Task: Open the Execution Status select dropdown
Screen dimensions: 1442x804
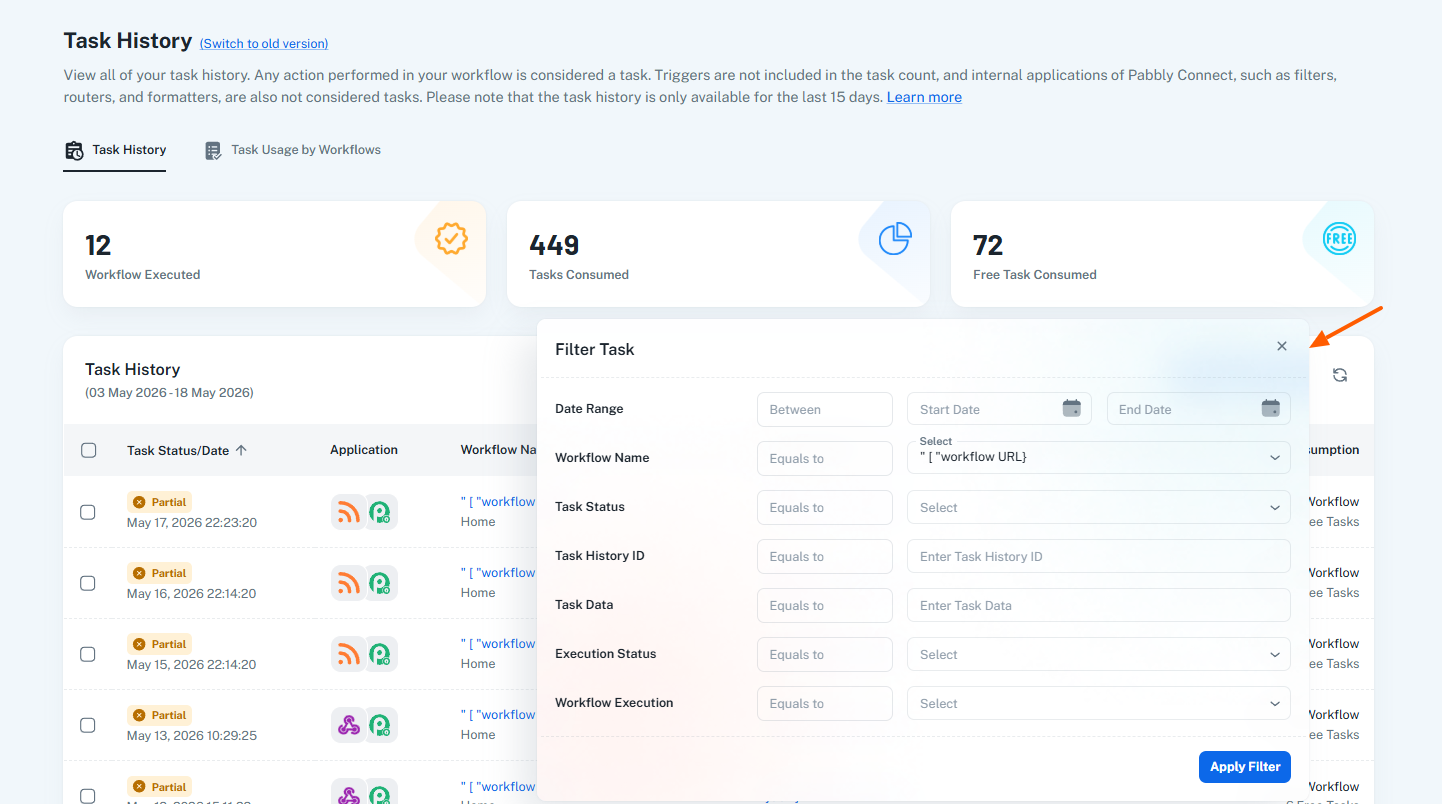Action: [x=1099, y=654]
